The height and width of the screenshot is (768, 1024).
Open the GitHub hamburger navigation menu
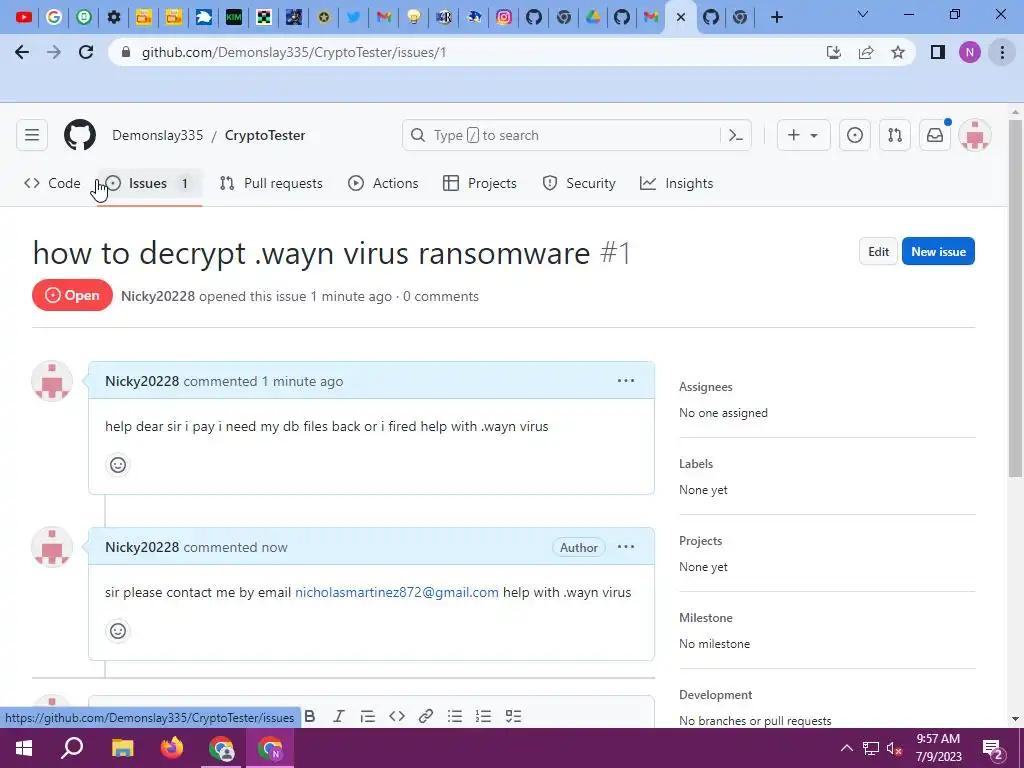click(x=32, y=135)
